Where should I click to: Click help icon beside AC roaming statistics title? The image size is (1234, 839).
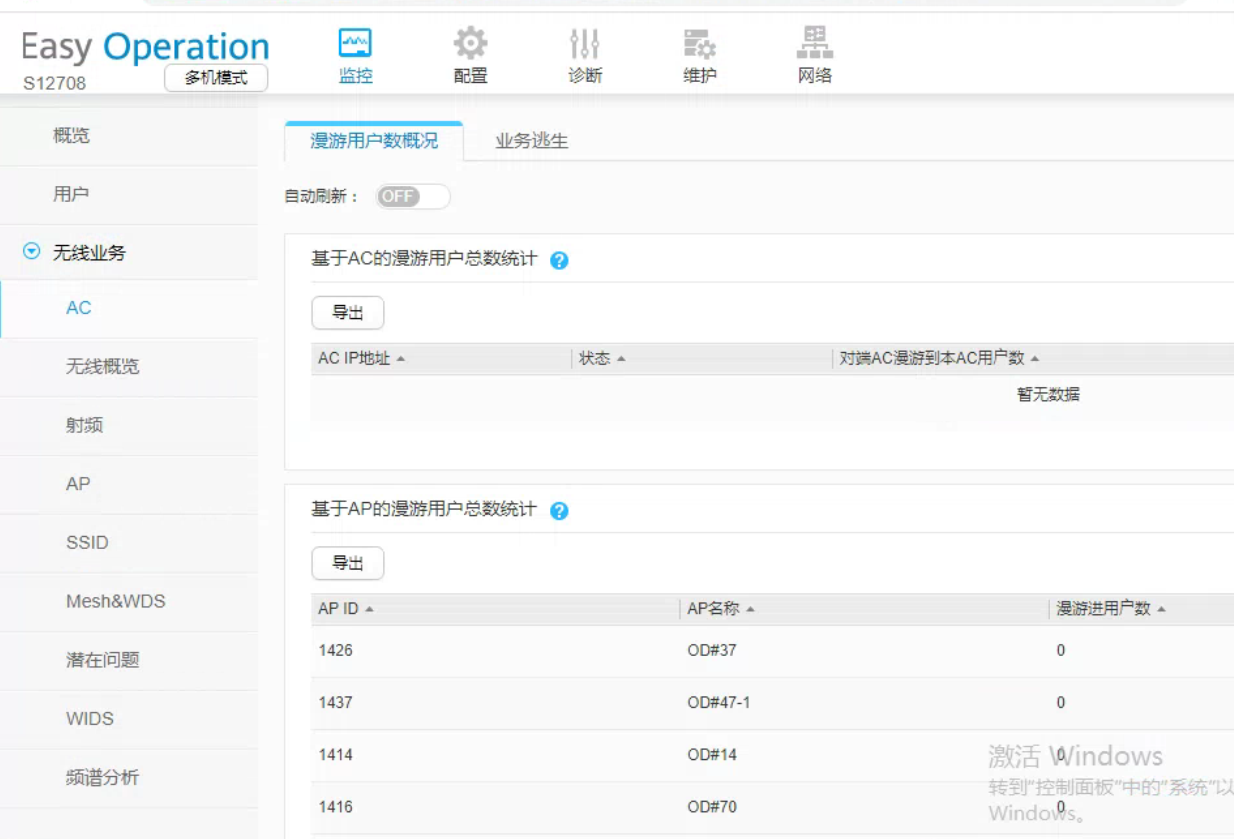tap(559, 261)
